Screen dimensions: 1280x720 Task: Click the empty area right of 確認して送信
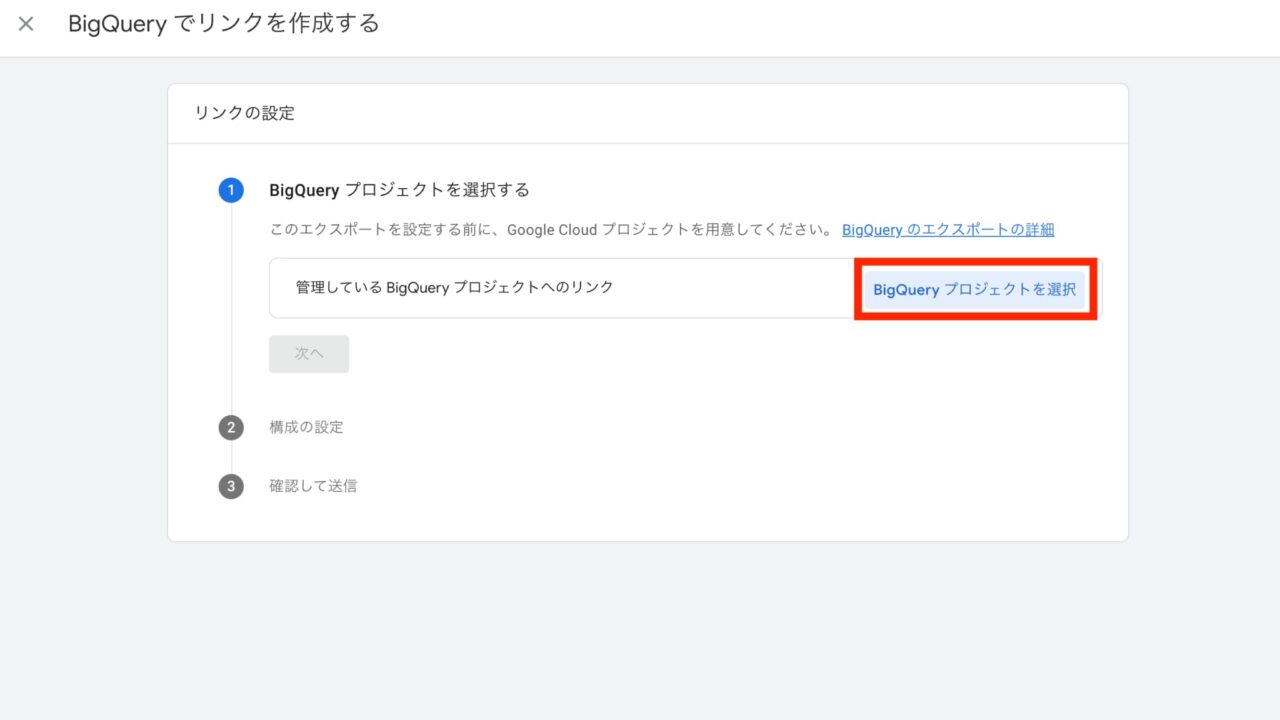pyautogui.click(x=700, y=486)
